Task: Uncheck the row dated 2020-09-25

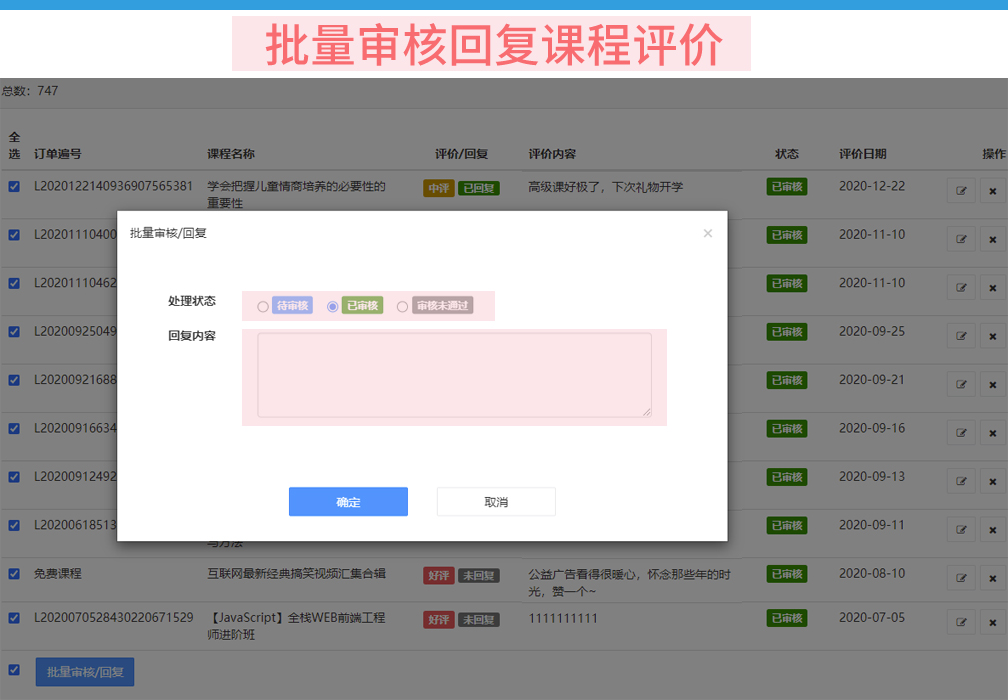Action: pyautogui.click(x=14, y=332)
